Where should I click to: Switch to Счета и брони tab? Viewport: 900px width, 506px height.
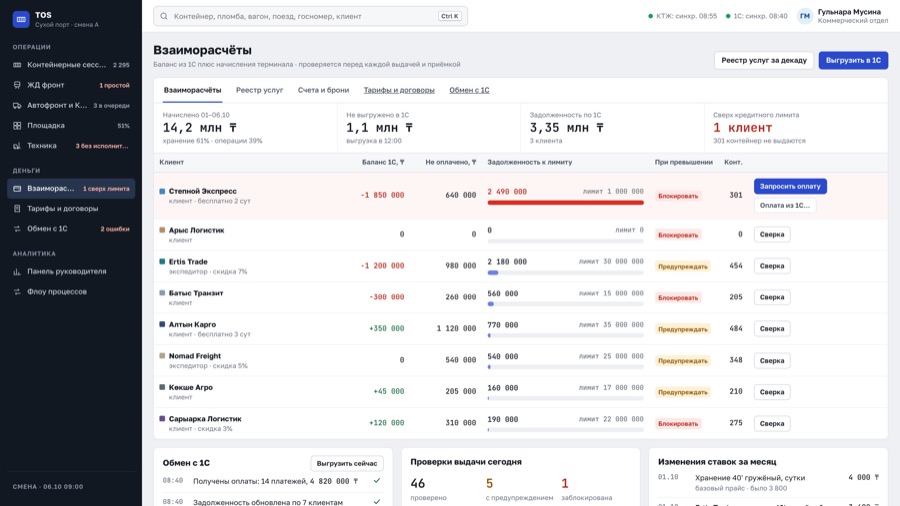pos(323,90)
